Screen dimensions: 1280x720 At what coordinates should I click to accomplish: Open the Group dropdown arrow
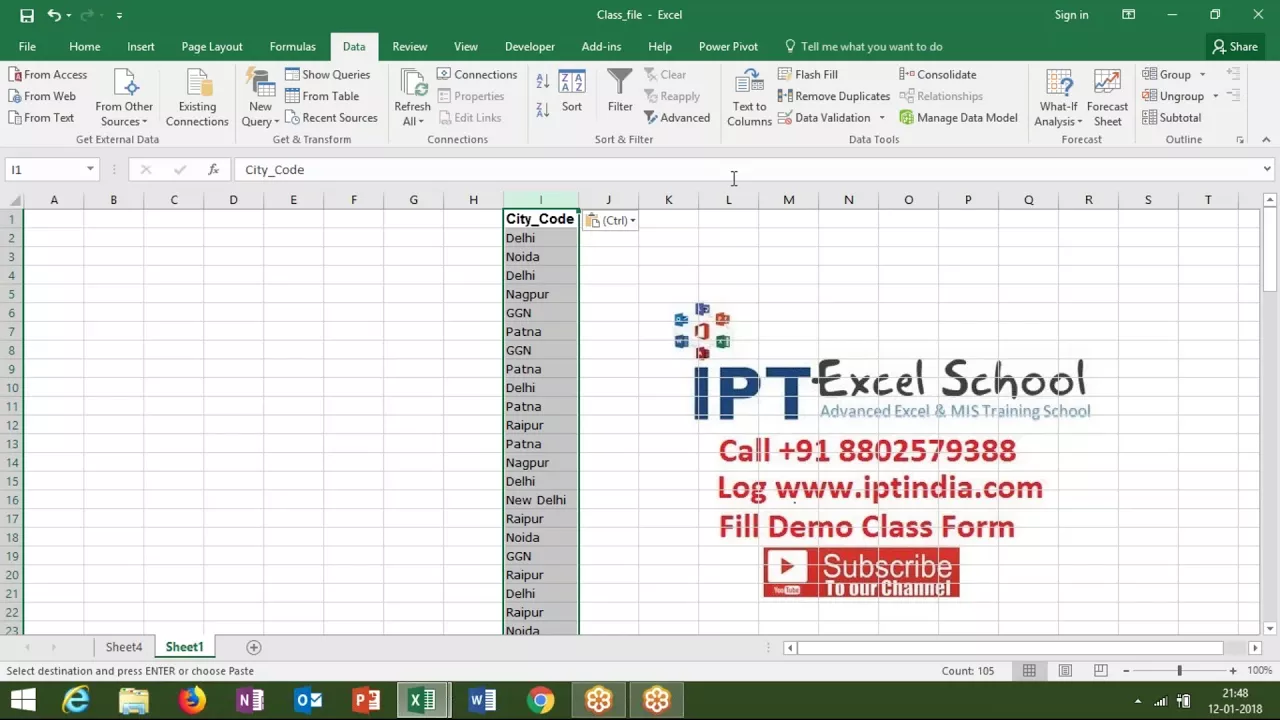click(x=1203, y=75)
